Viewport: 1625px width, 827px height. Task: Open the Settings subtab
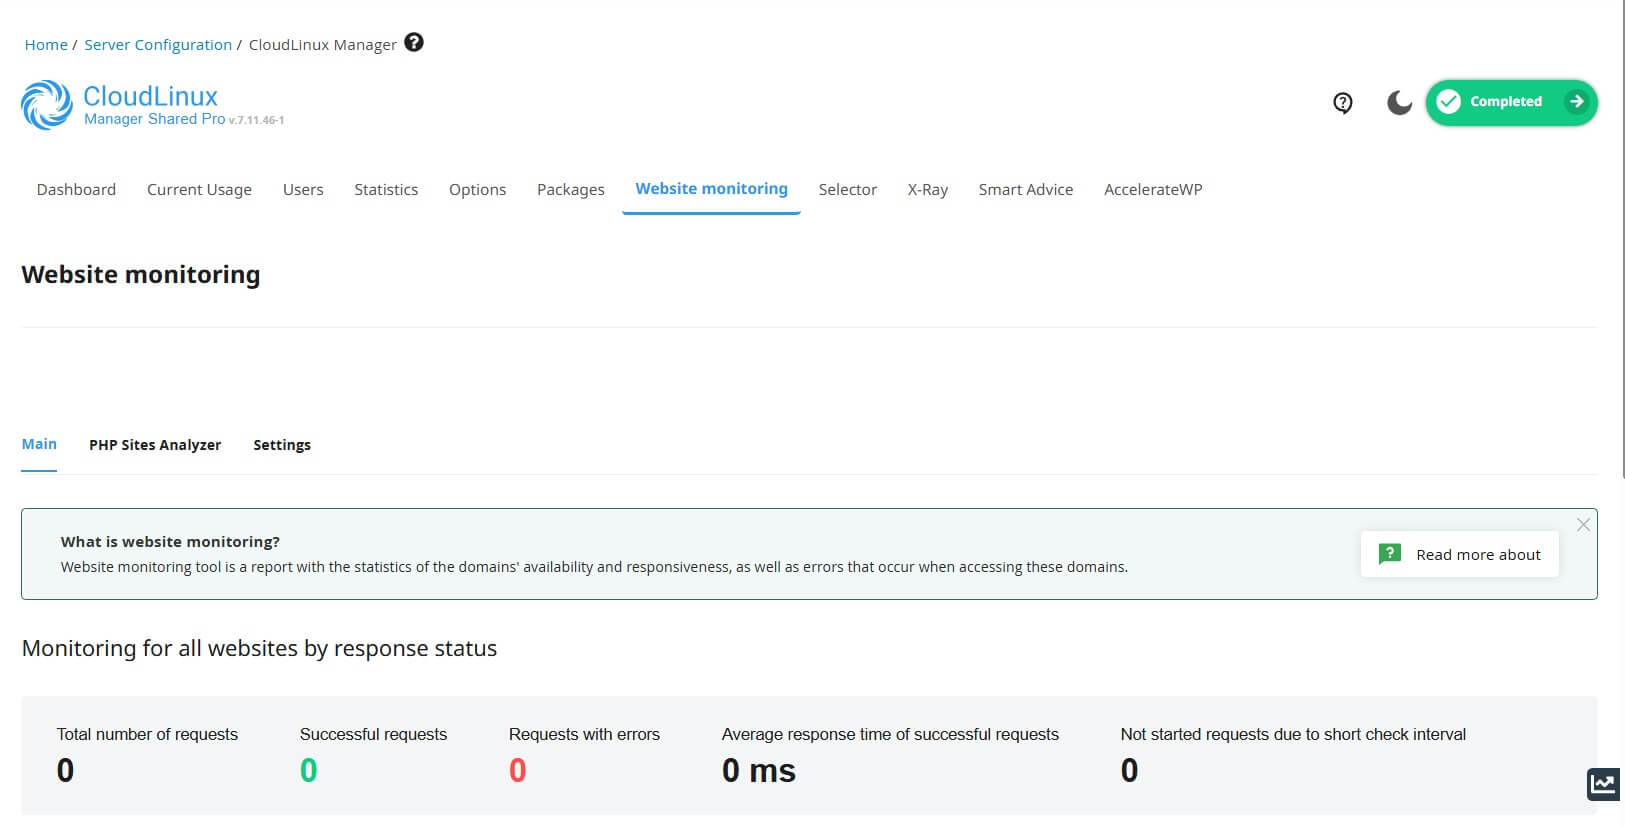tap(282, 445)
